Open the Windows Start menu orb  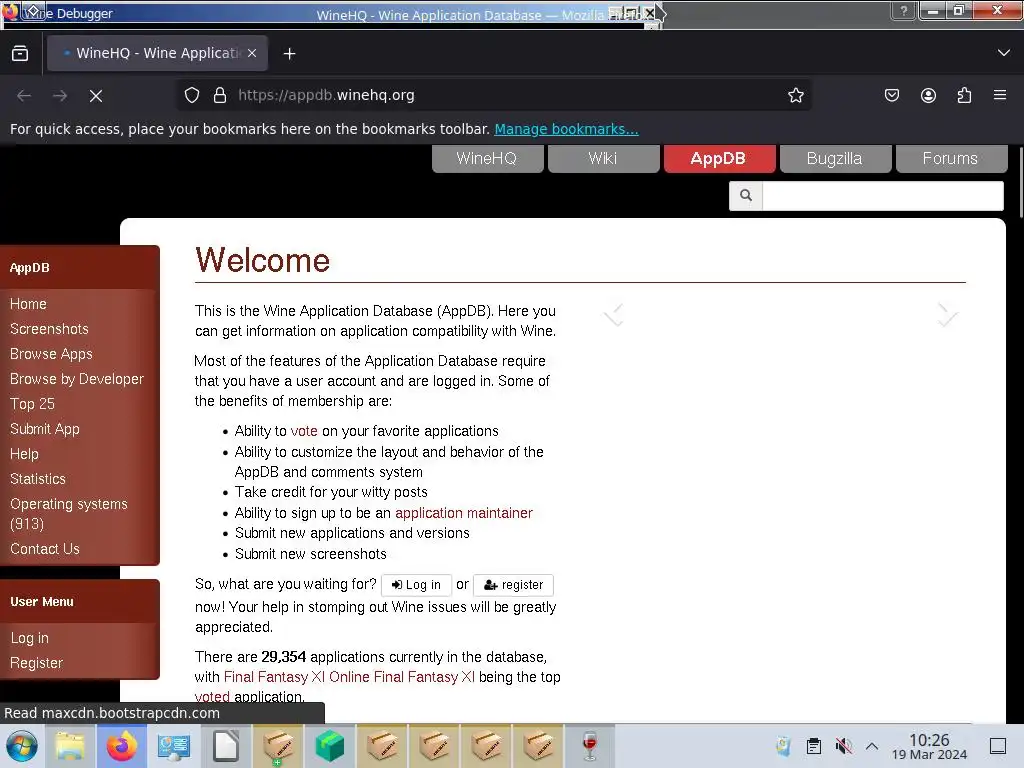22,746
